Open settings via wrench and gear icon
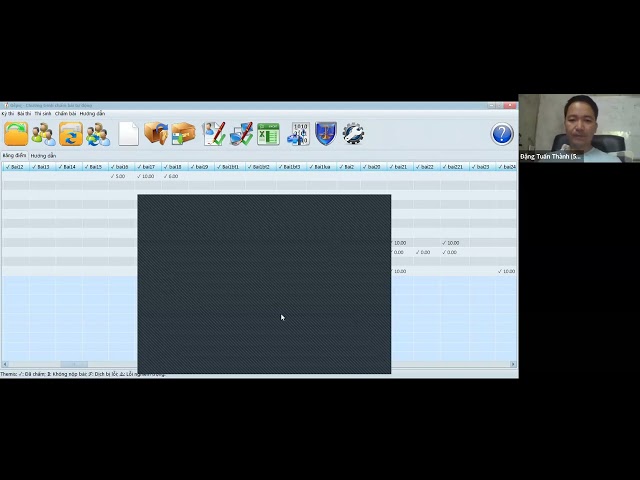The height and width of the screenshot is (480, 640). click(353, 133)
